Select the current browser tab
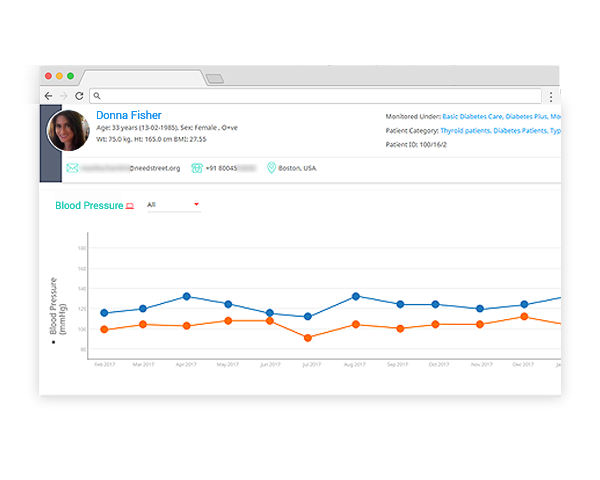The width and height of the screenshot is (600, 480). [x=140, y=77]
